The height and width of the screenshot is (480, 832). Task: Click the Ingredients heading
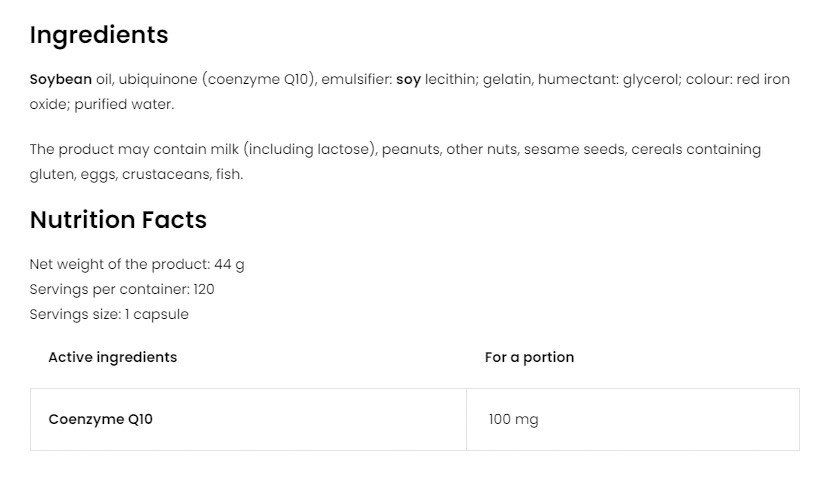click(99, 35)
